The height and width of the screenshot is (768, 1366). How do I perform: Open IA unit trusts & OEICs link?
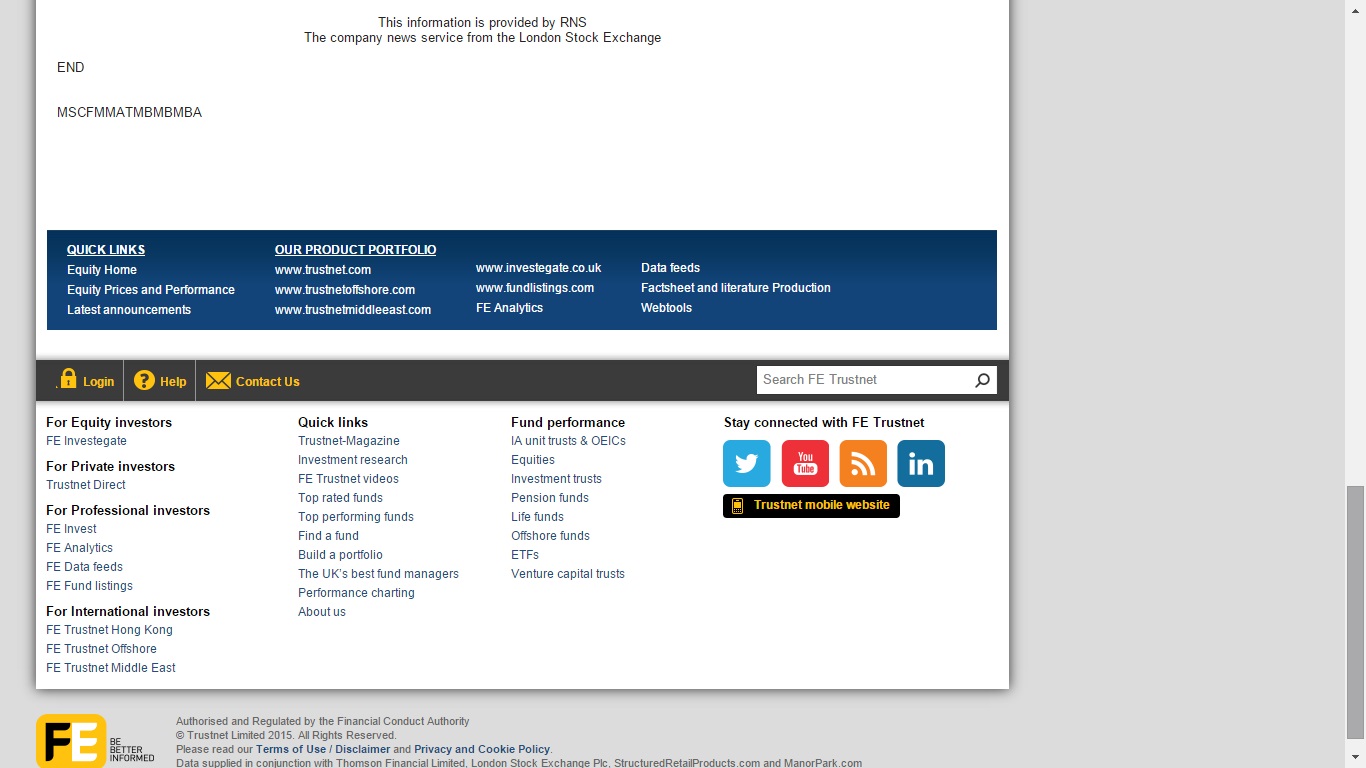click(x=569, y=441)
